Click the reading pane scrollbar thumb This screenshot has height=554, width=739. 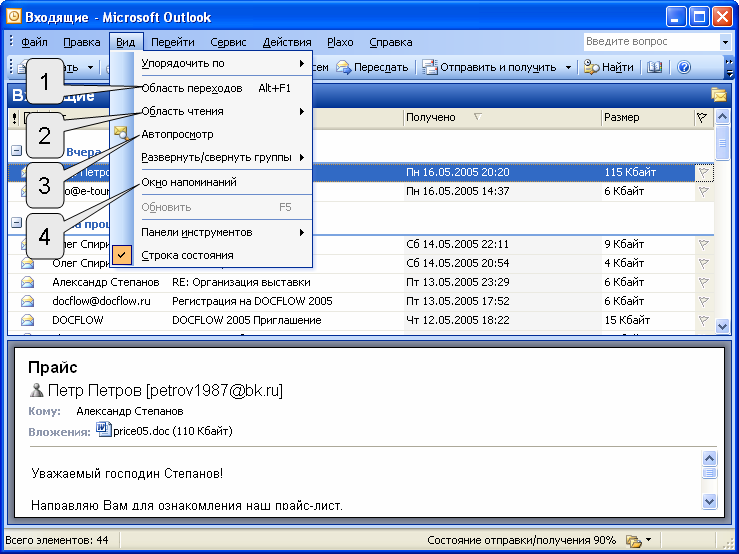tap(709, 473)
